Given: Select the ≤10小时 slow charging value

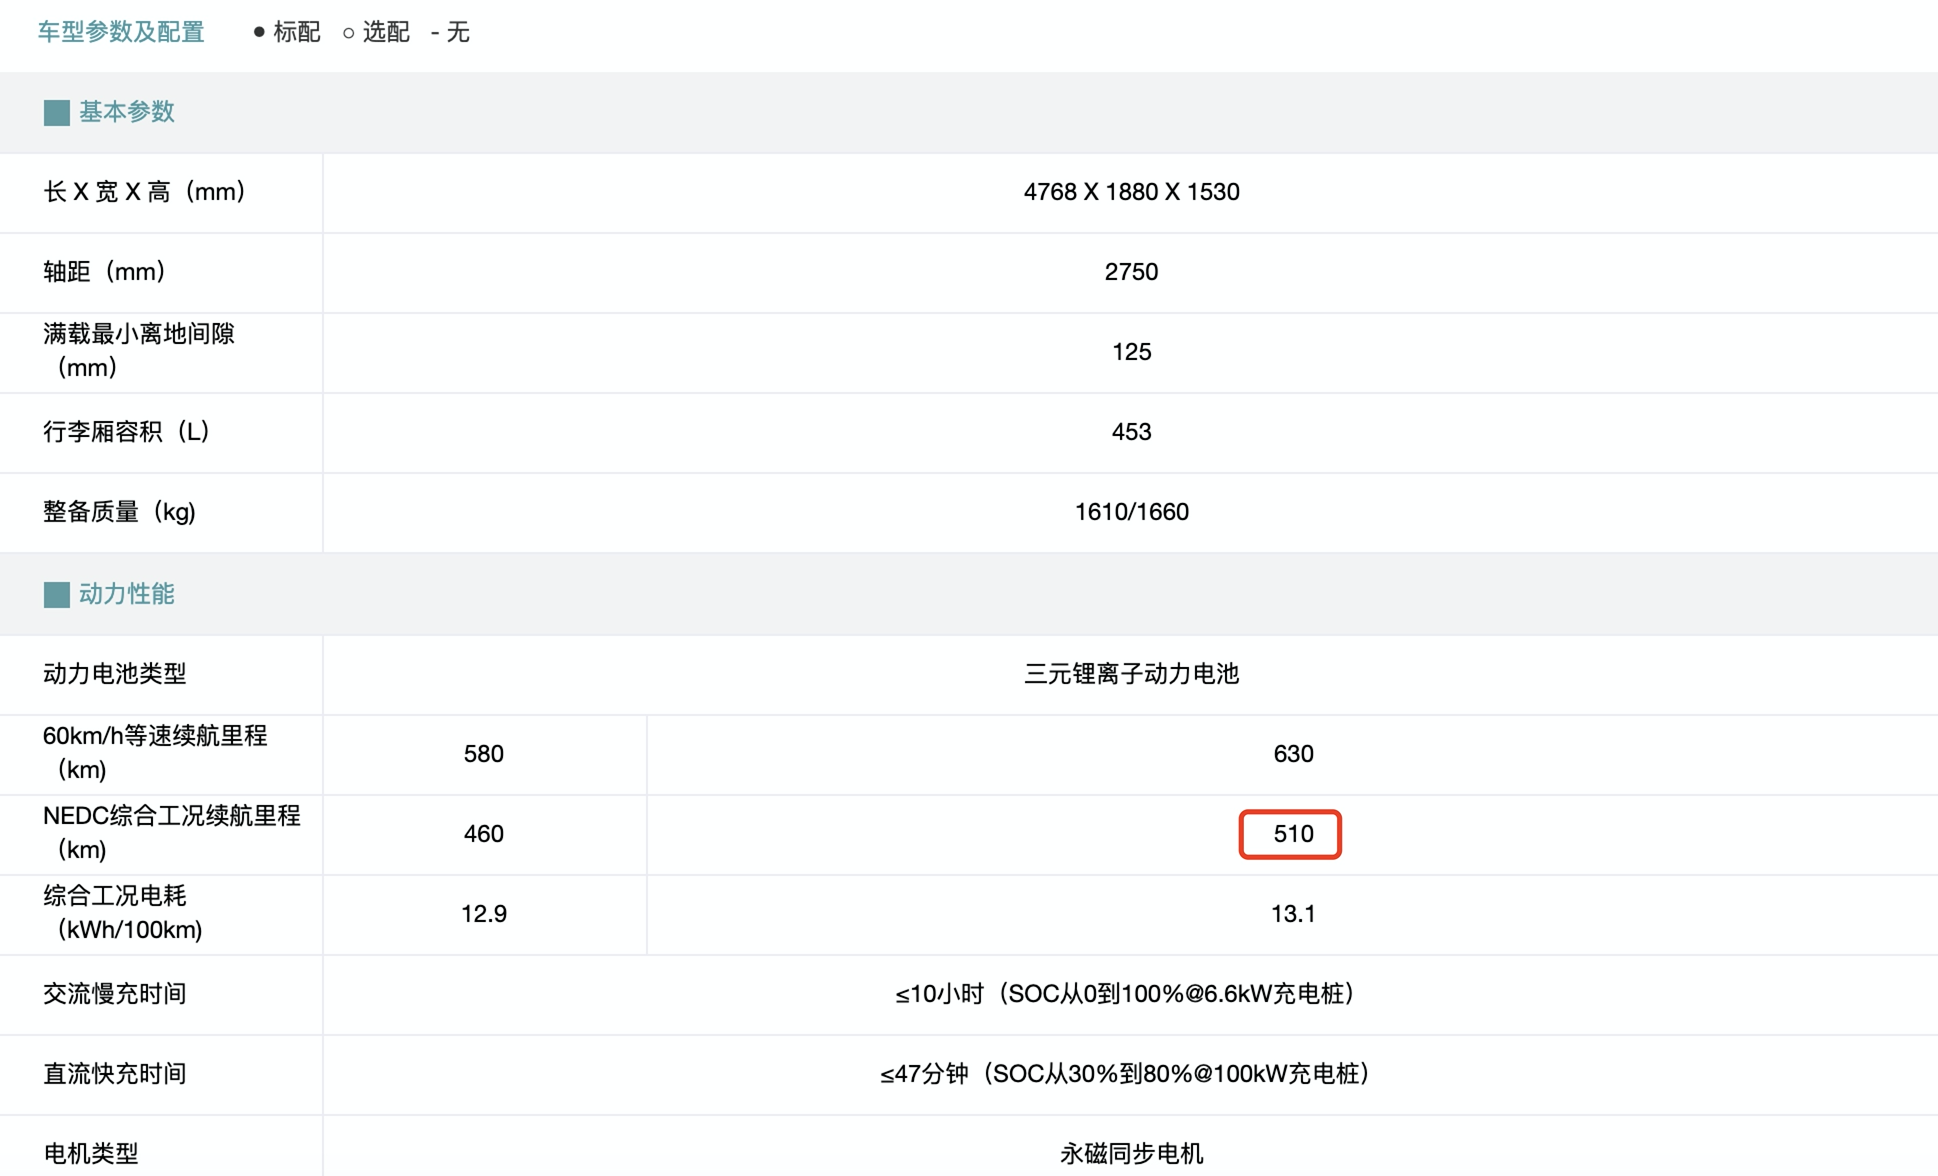Looking at the screenshot, I should (x=1125, y=994).
